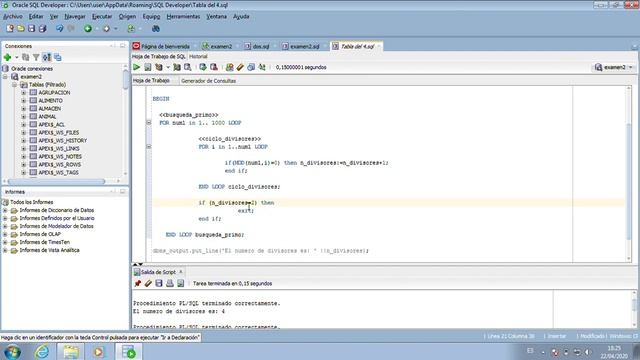Click the green Back navigation arrow icon
640x360 pixels.
pos(88,29)
